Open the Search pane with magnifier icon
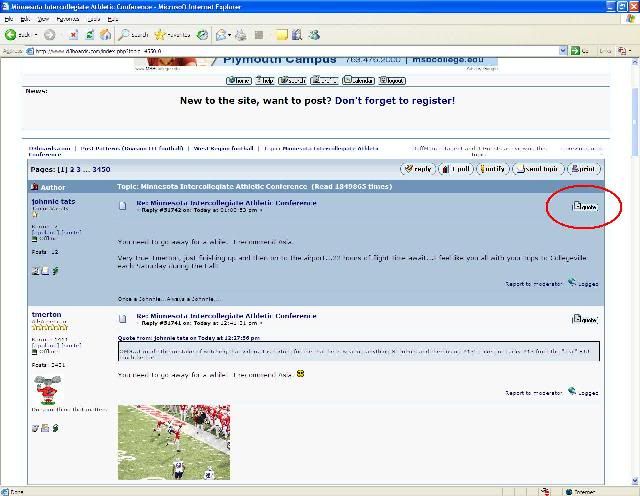The height and width of the screenshot is (496, 640). (x=133, y=35)
